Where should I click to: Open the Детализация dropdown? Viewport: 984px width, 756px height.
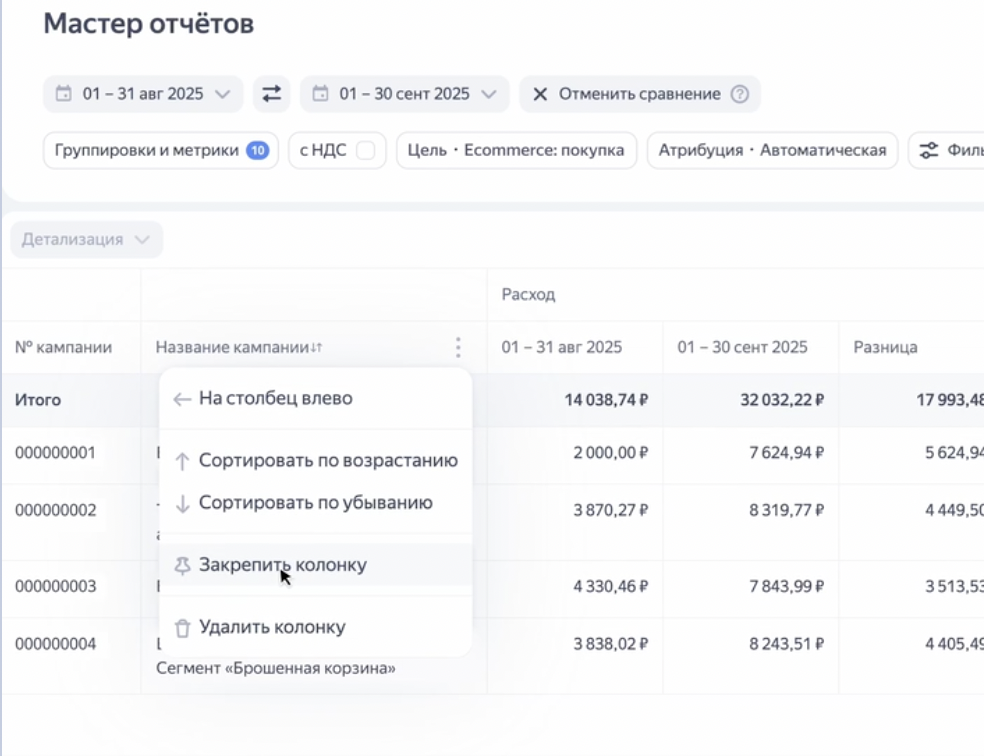[86, 239]
